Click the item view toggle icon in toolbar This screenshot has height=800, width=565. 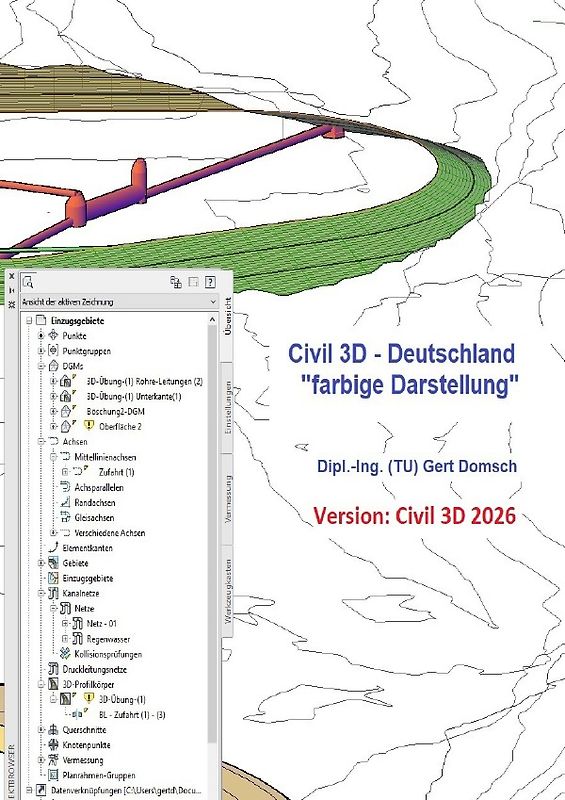point(176,282)
